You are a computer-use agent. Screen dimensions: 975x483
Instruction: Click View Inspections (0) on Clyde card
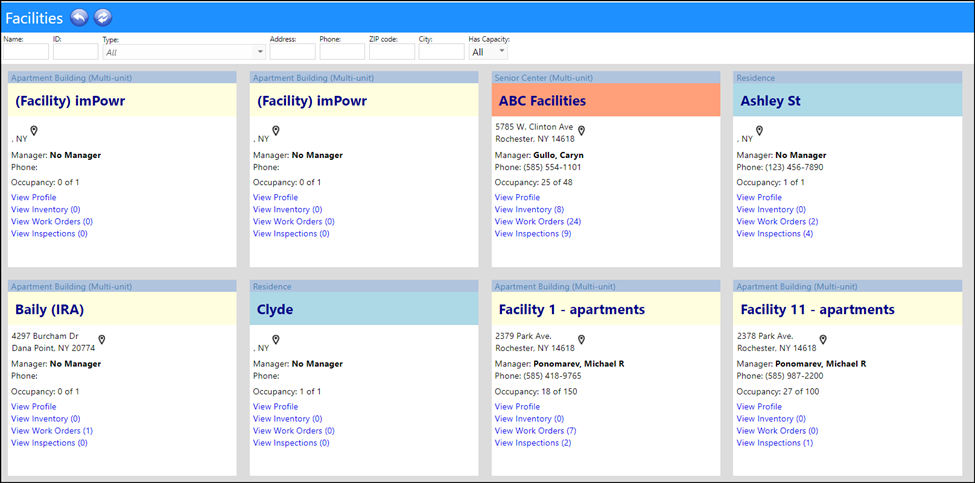[291, 443]
